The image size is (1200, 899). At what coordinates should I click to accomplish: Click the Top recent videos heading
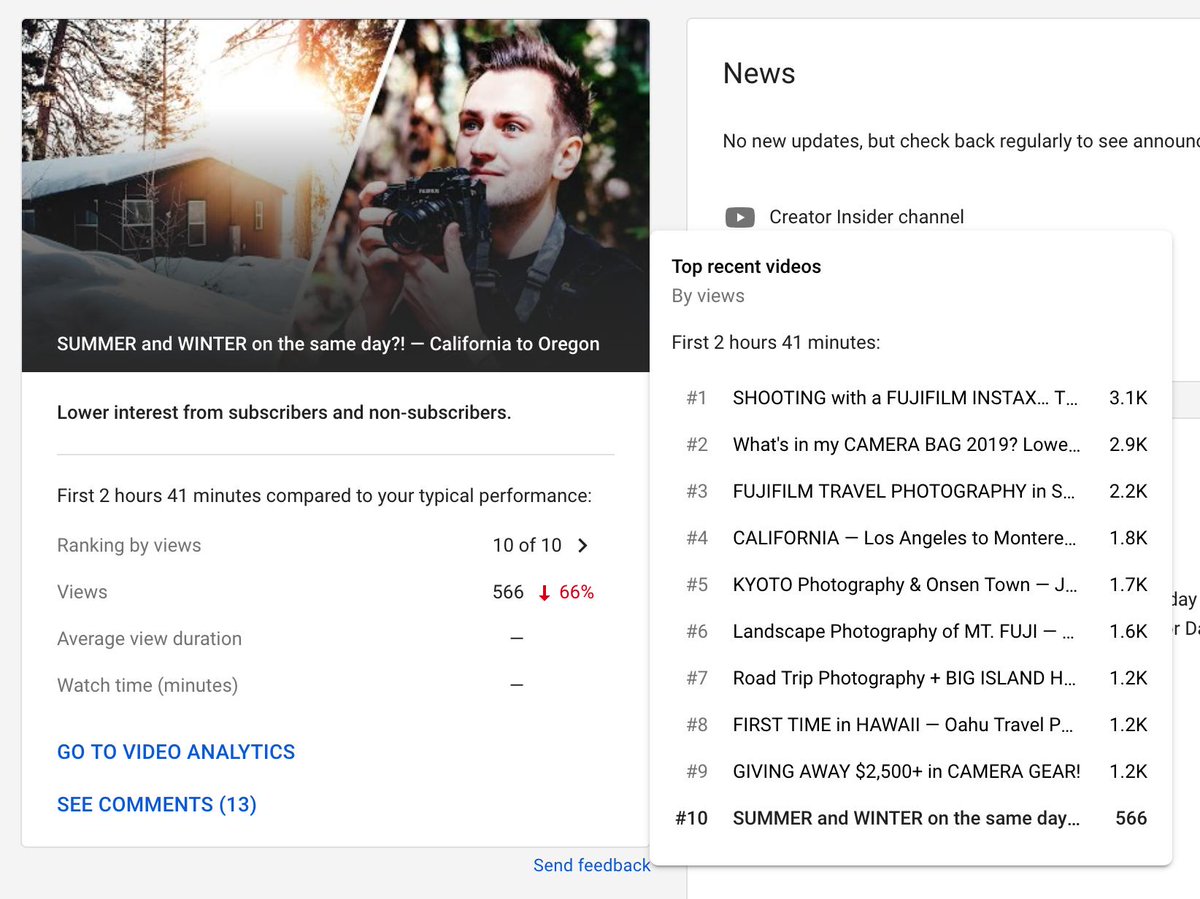click(x=746, y=267)
